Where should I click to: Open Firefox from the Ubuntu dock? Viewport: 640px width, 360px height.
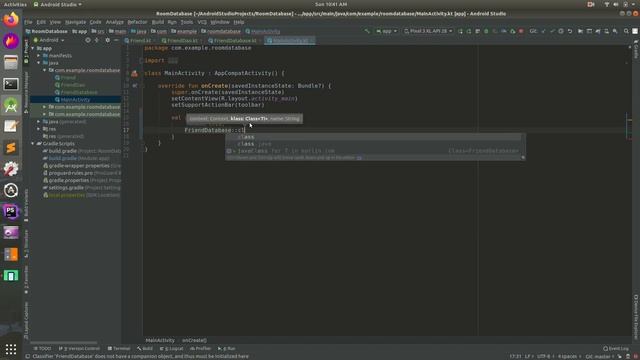pyautogui.click(x=11, y=19)
